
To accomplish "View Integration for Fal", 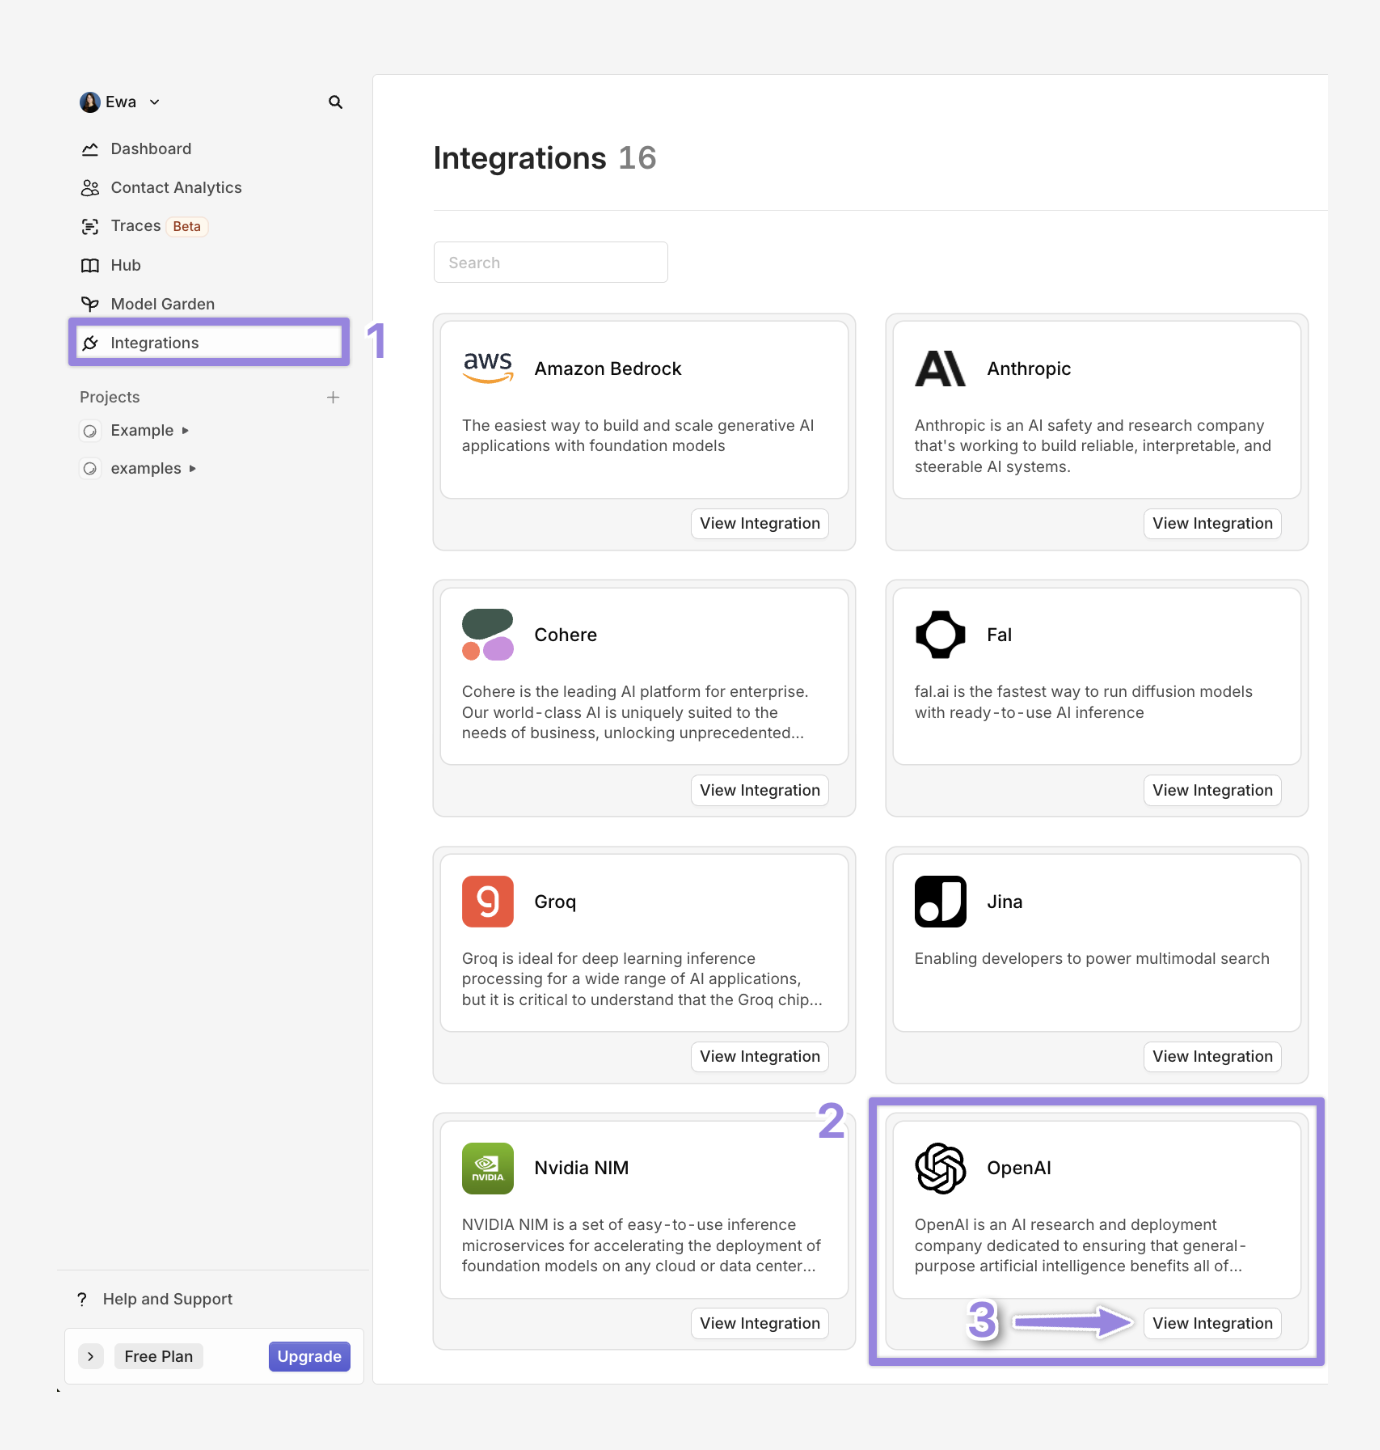I will pos(1212,790).
